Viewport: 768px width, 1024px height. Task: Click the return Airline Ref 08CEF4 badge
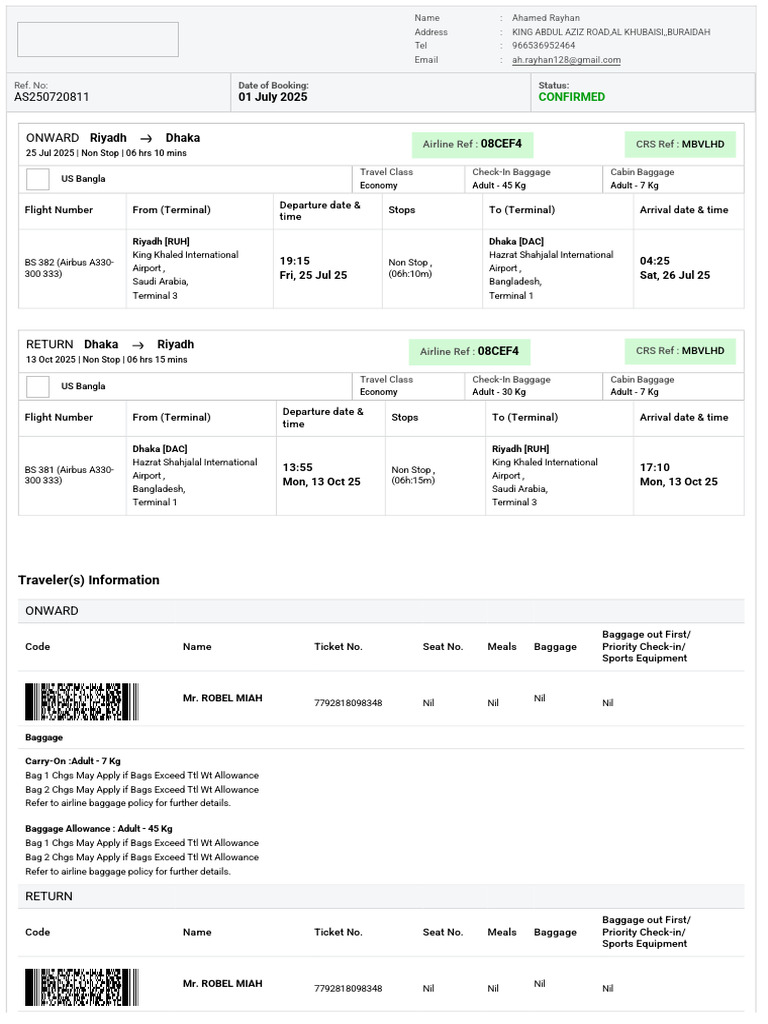coord(469,351)
